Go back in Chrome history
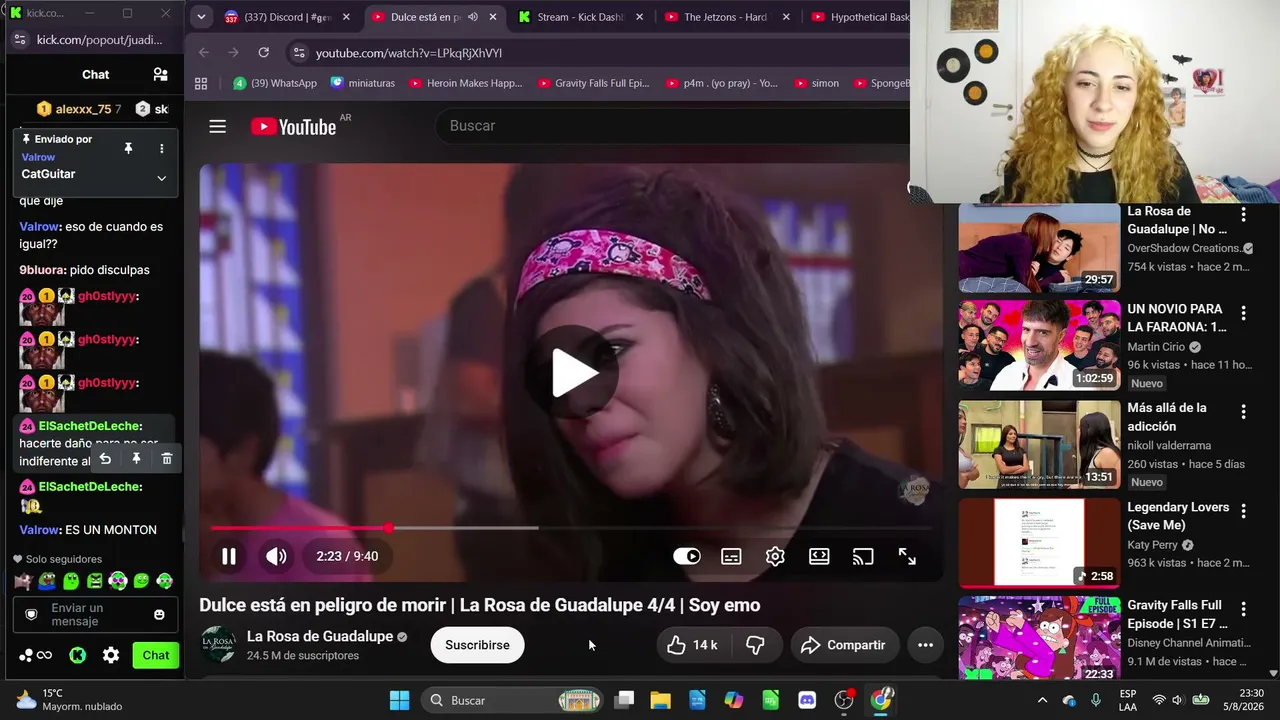Image resolution: width=1280 pixels, height=720 pixels. pyautogui.click(x=204, y=53)
